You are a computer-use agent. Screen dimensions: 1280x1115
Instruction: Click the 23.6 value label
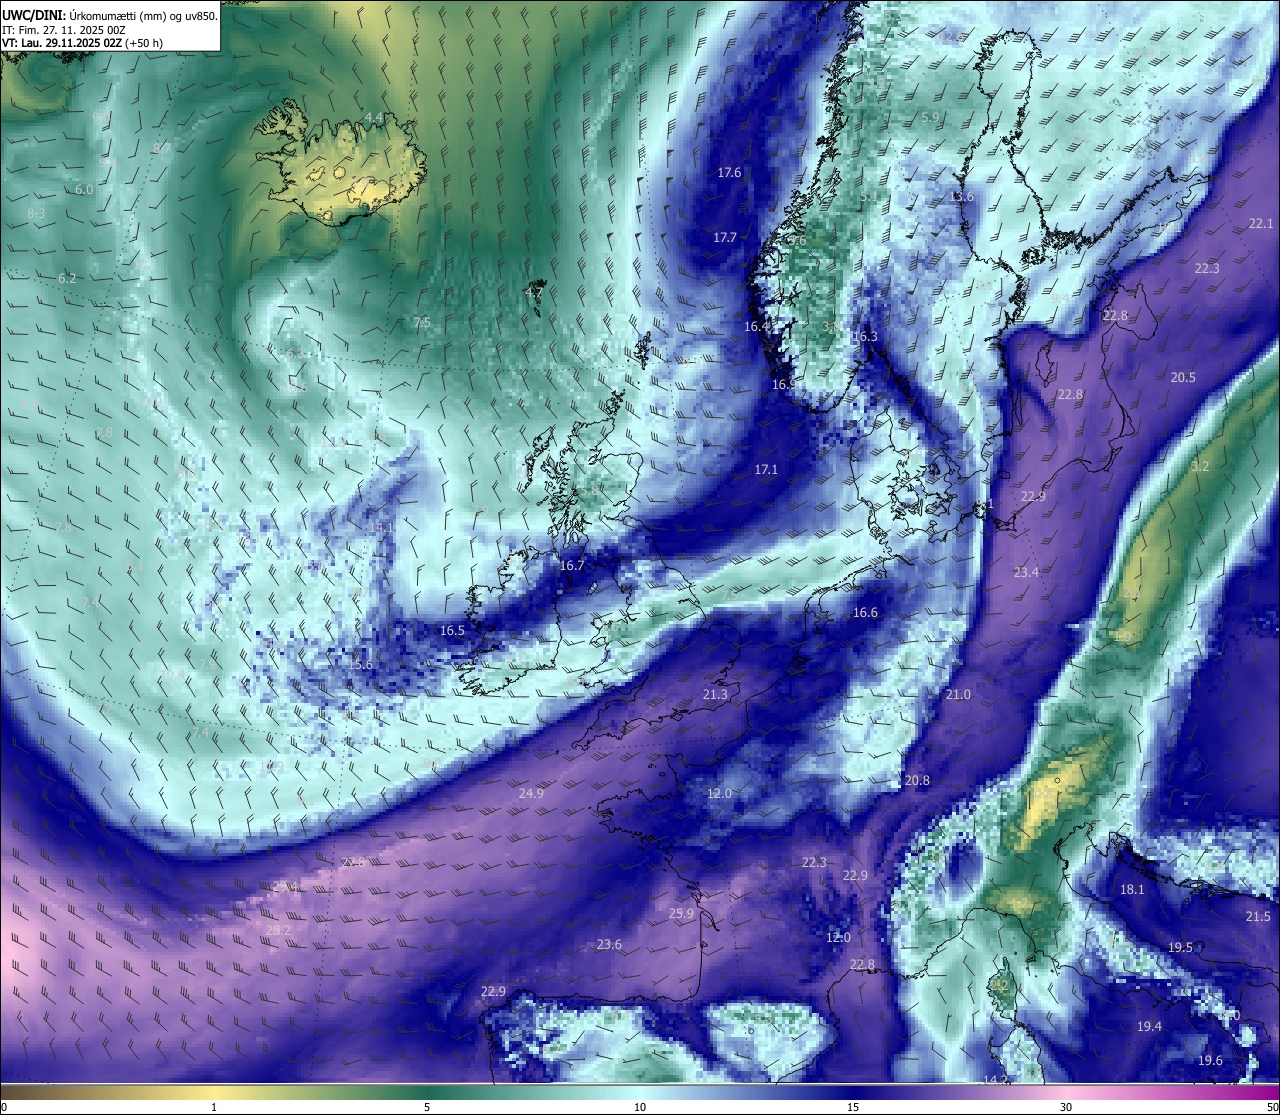tap(609, 944)
